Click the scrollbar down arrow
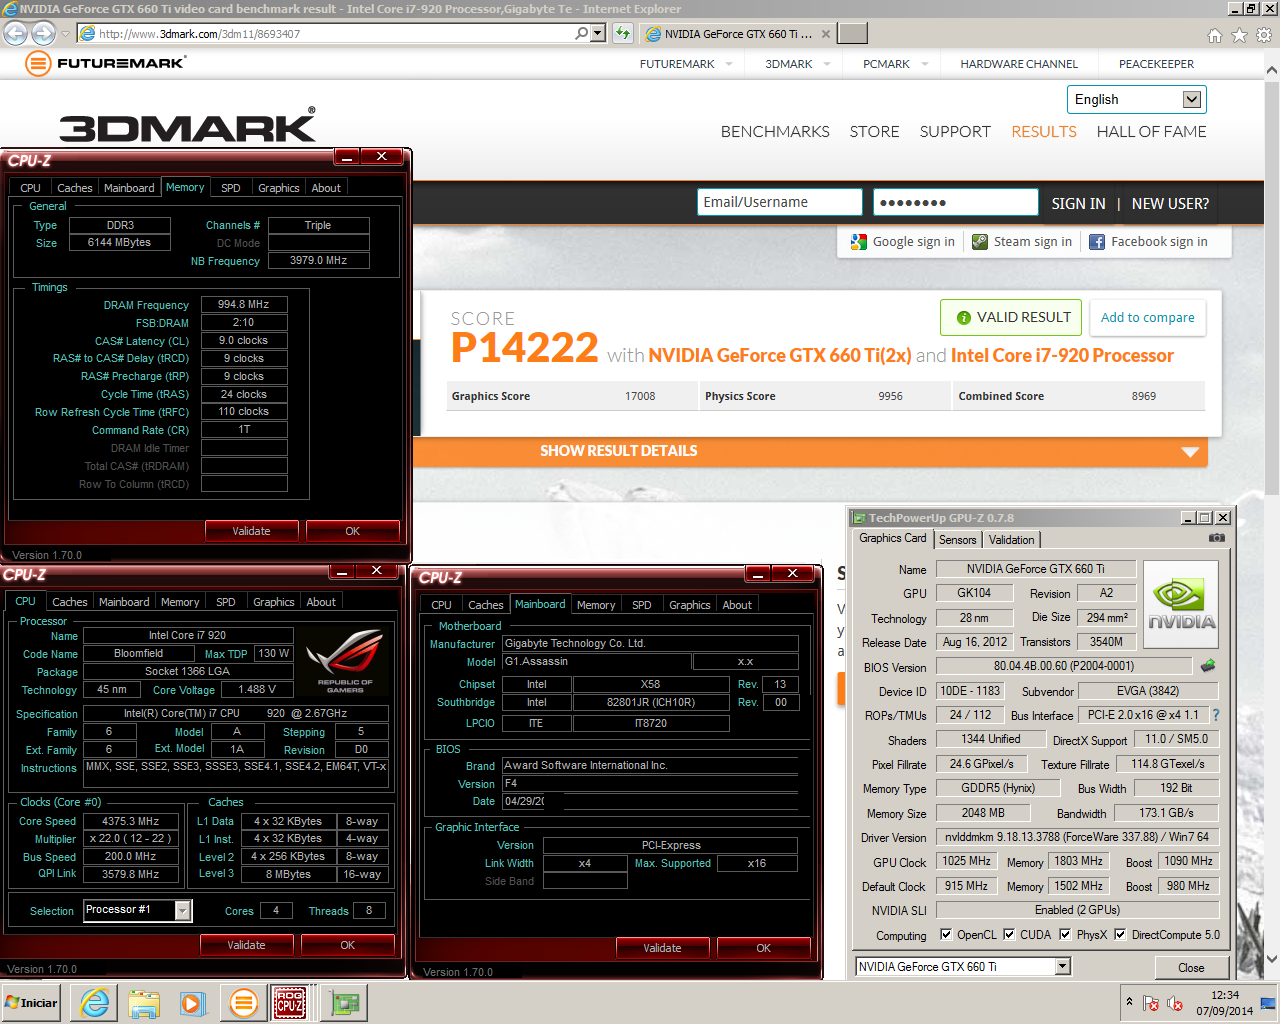1280x1024 pixels. click(1272, 959)
